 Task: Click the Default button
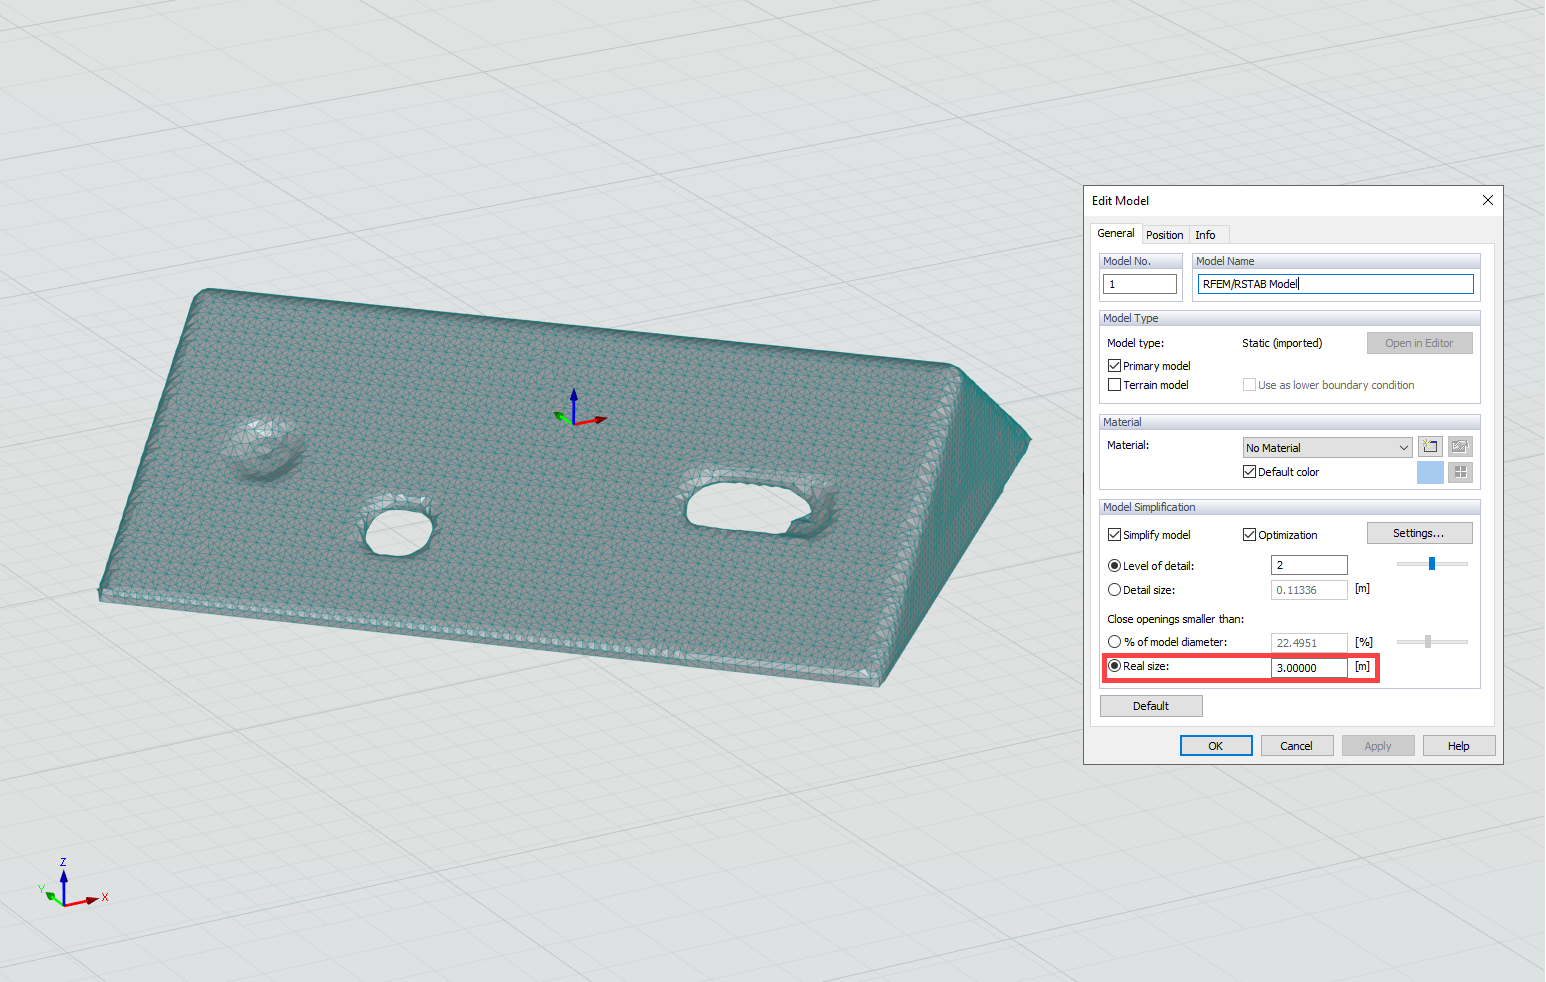[1151, 706]
